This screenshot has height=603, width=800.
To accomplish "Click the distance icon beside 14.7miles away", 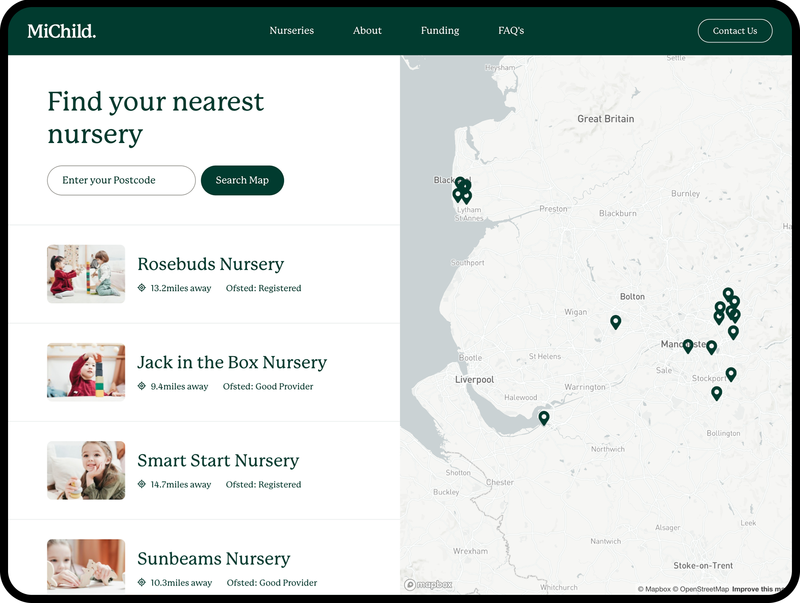I will (142, 484).
